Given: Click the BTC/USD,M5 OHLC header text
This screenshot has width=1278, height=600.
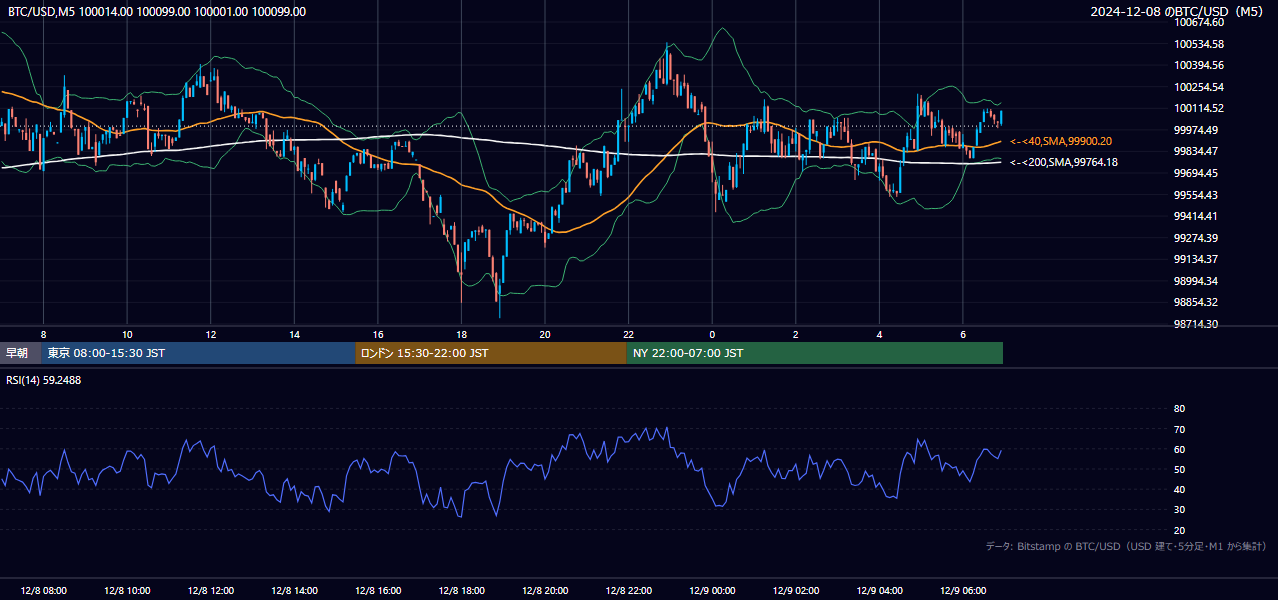Looking at the screenshot, I should pos(157,12).
